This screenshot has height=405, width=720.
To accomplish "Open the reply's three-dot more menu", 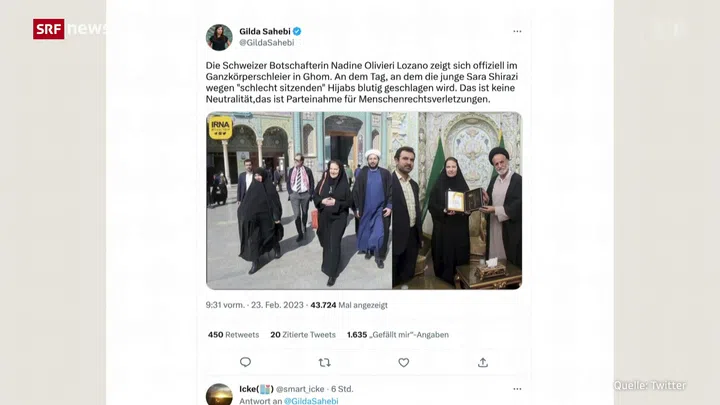I will point(517,389).
